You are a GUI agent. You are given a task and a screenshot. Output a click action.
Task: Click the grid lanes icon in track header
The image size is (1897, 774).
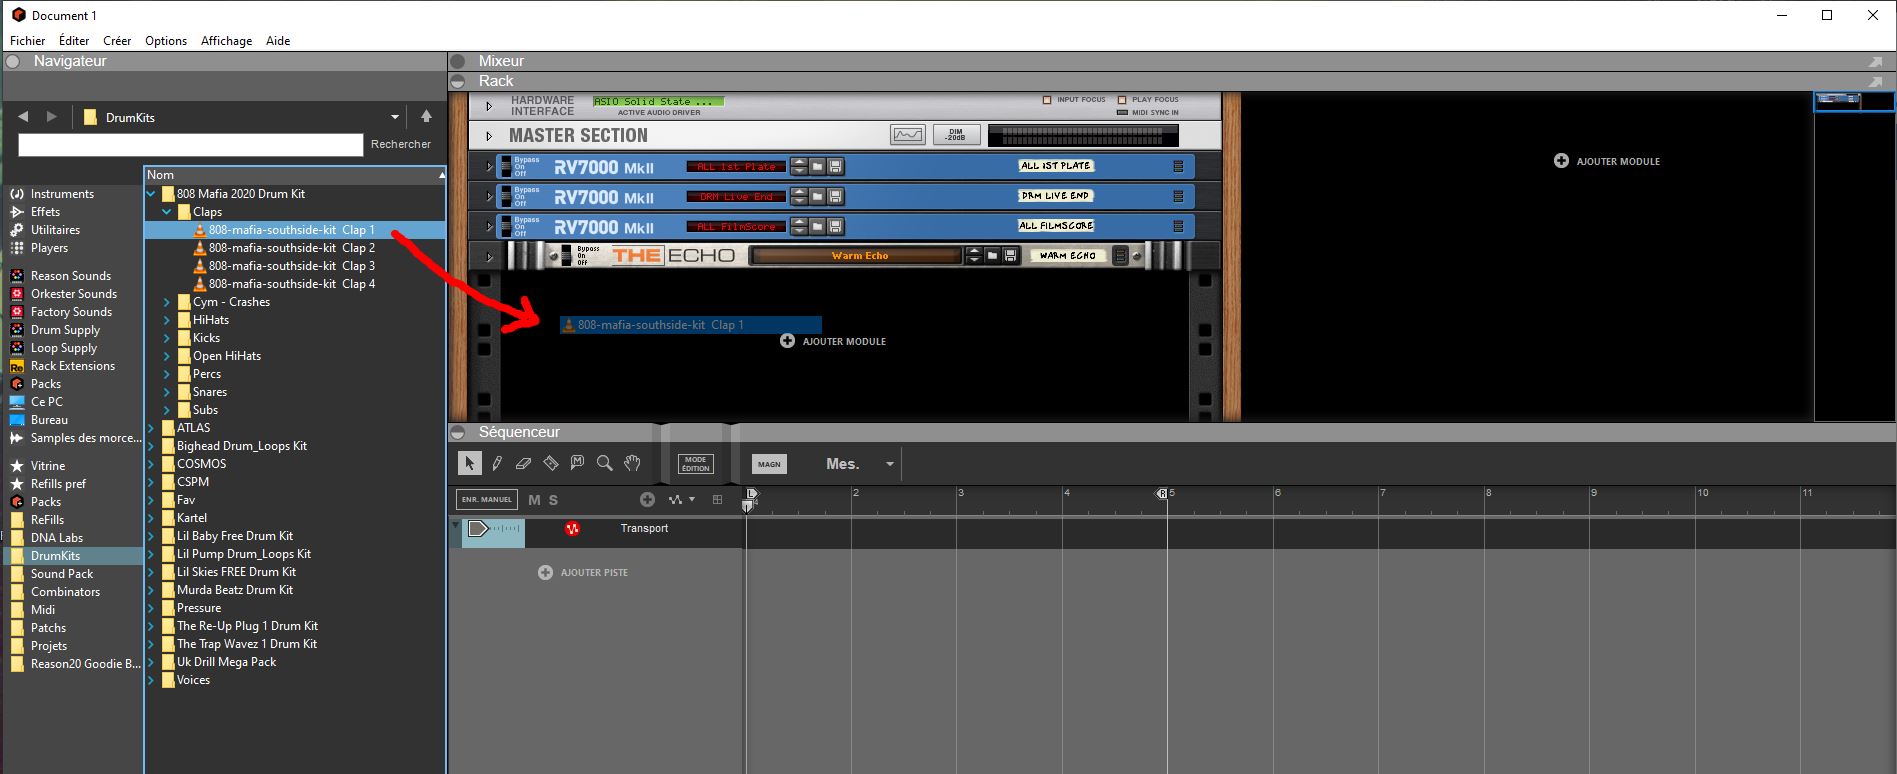717,499
